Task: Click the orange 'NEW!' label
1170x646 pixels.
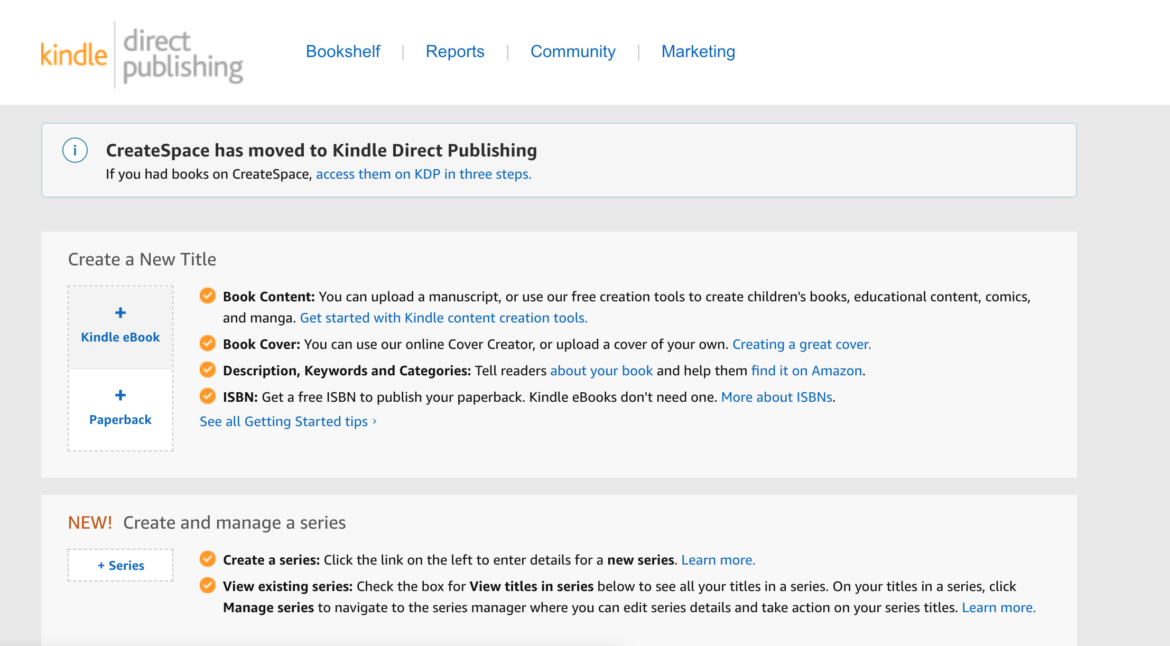Action: tap(90, 523)
